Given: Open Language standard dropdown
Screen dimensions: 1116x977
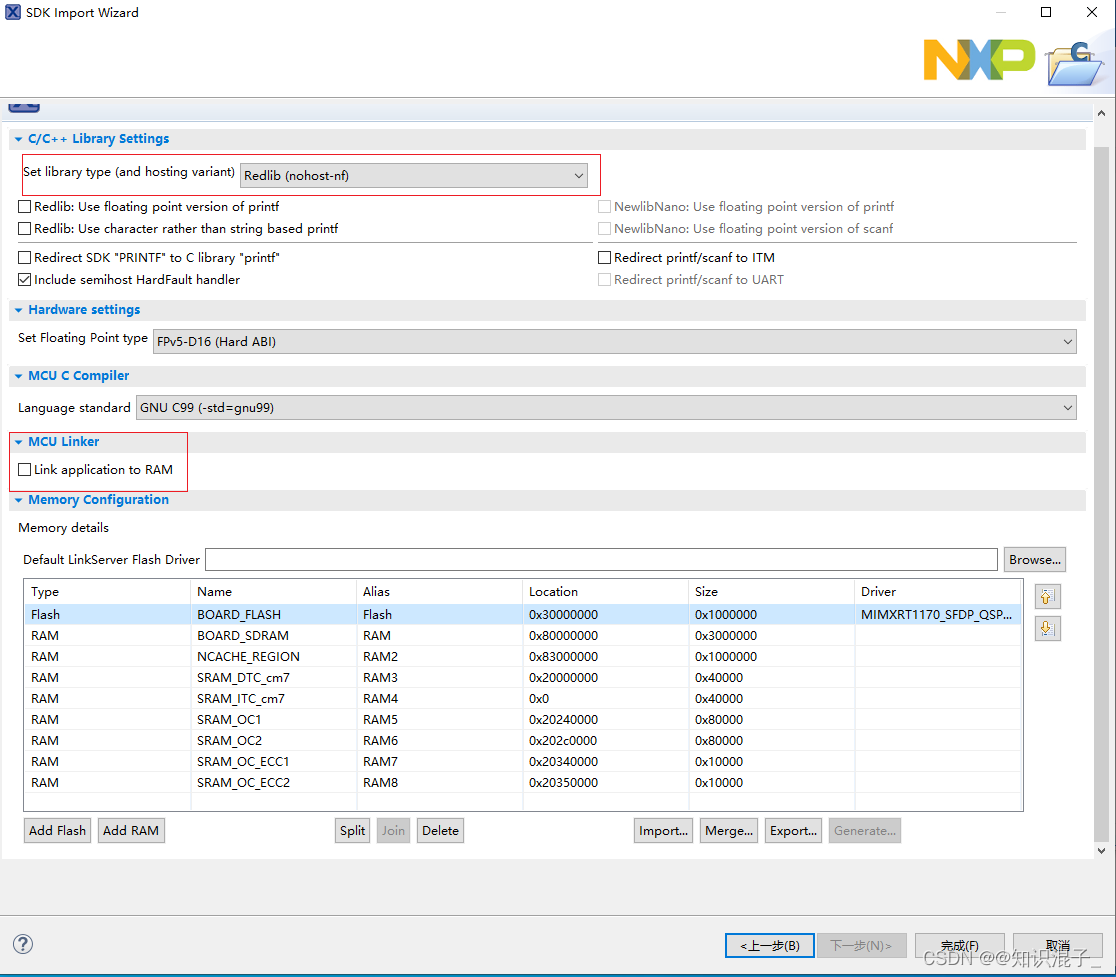Looking at the screenshot, I should click(606, 408).
